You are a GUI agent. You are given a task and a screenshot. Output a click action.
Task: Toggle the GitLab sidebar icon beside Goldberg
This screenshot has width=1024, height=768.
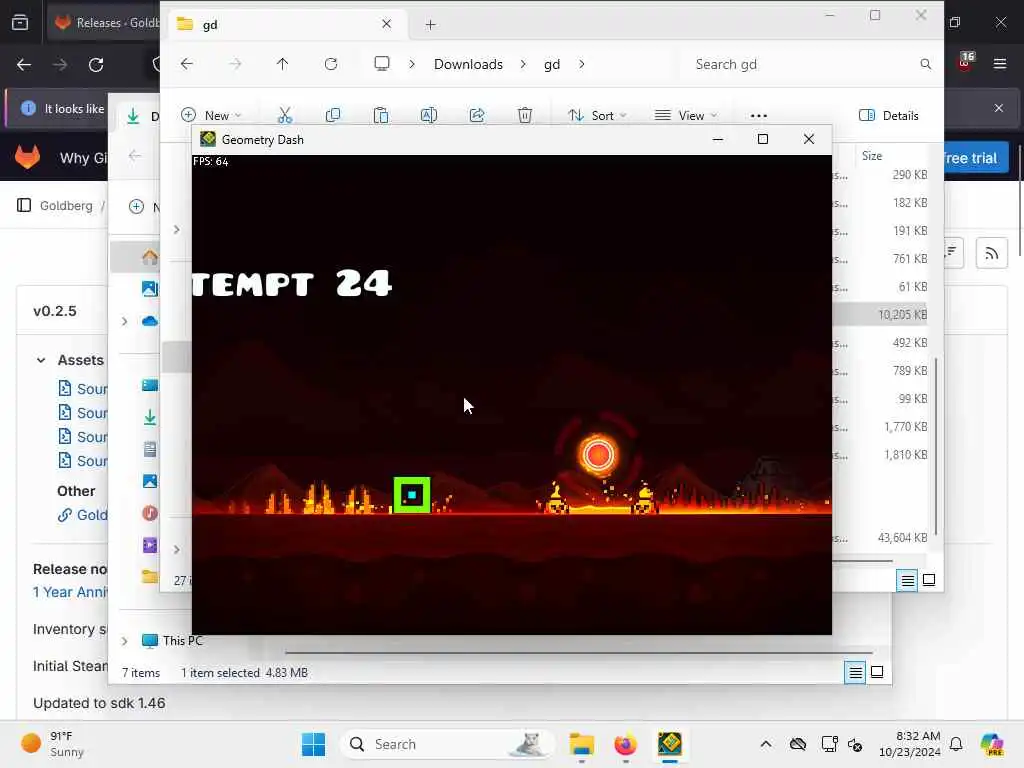[24, 205]
